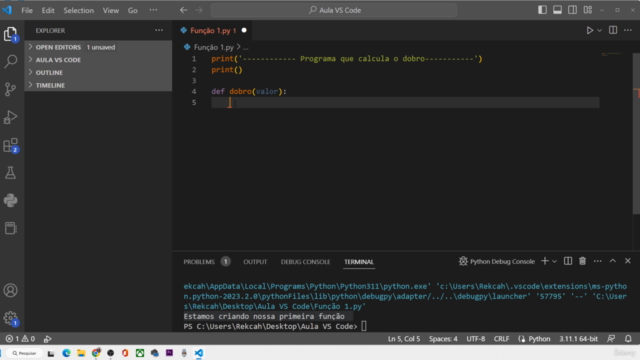
Task: Open editor More Actions ellipsis
Action: pyautogui.click(x=628, y=30)
